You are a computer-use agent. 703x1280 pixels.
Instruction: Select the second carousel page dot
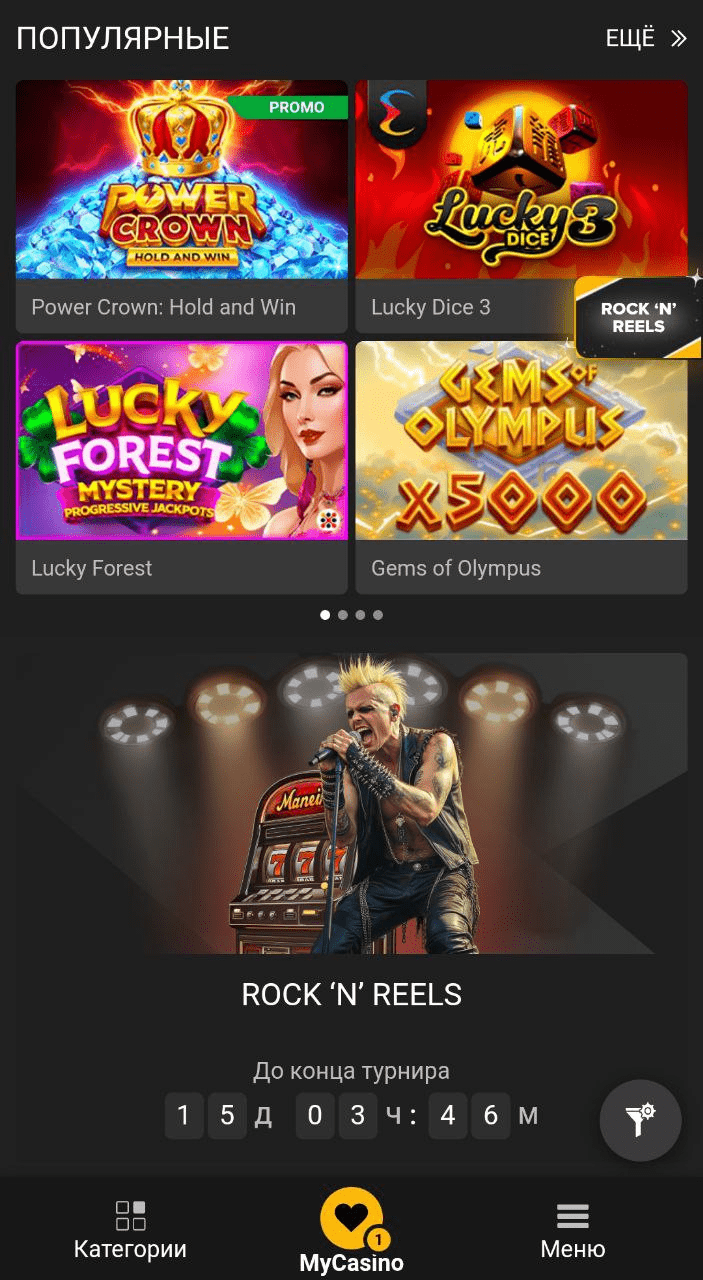(x=343, y=615)
